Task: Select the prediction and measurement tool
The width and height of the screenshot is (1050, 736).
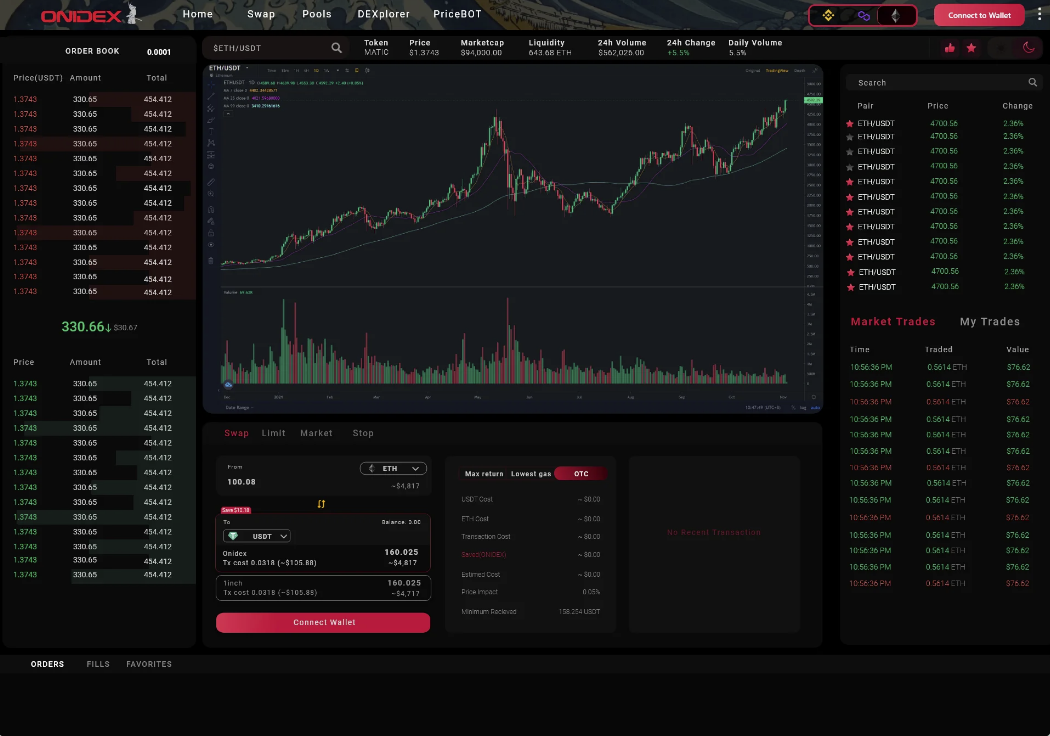Action: (210, 155)
